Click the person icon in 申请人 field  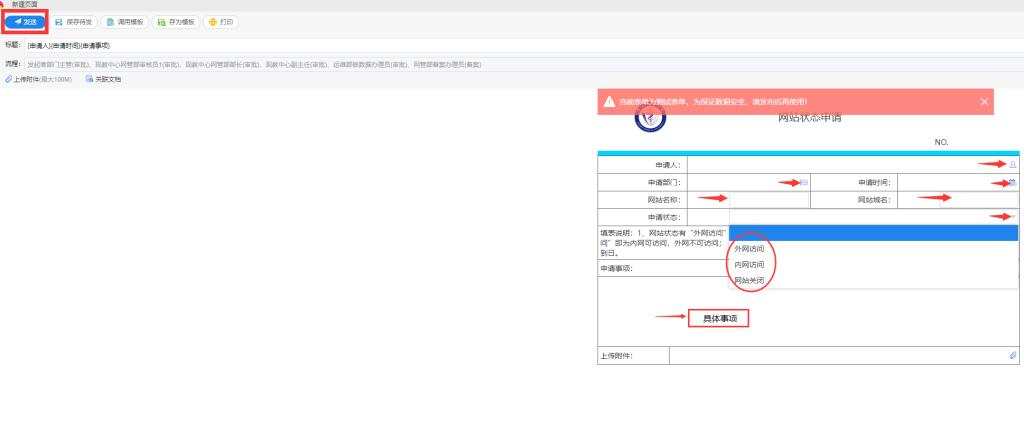1012,164
